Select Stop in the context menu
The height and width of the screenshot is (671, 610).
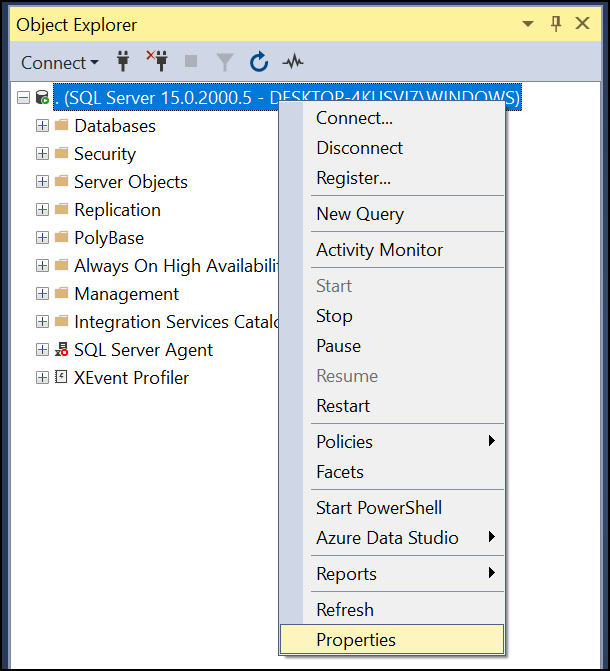tap(392, 316)
